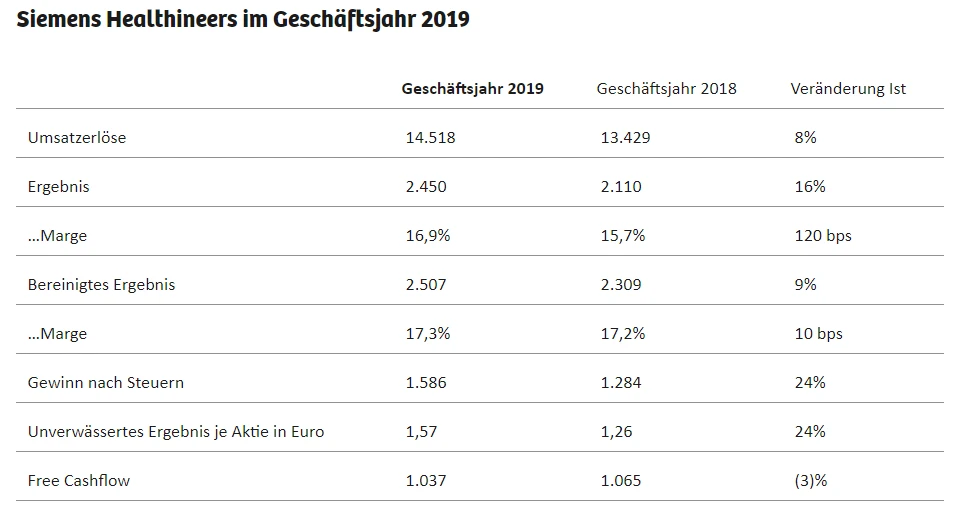Select the 16,9% margin value

(x=427, y=235)
